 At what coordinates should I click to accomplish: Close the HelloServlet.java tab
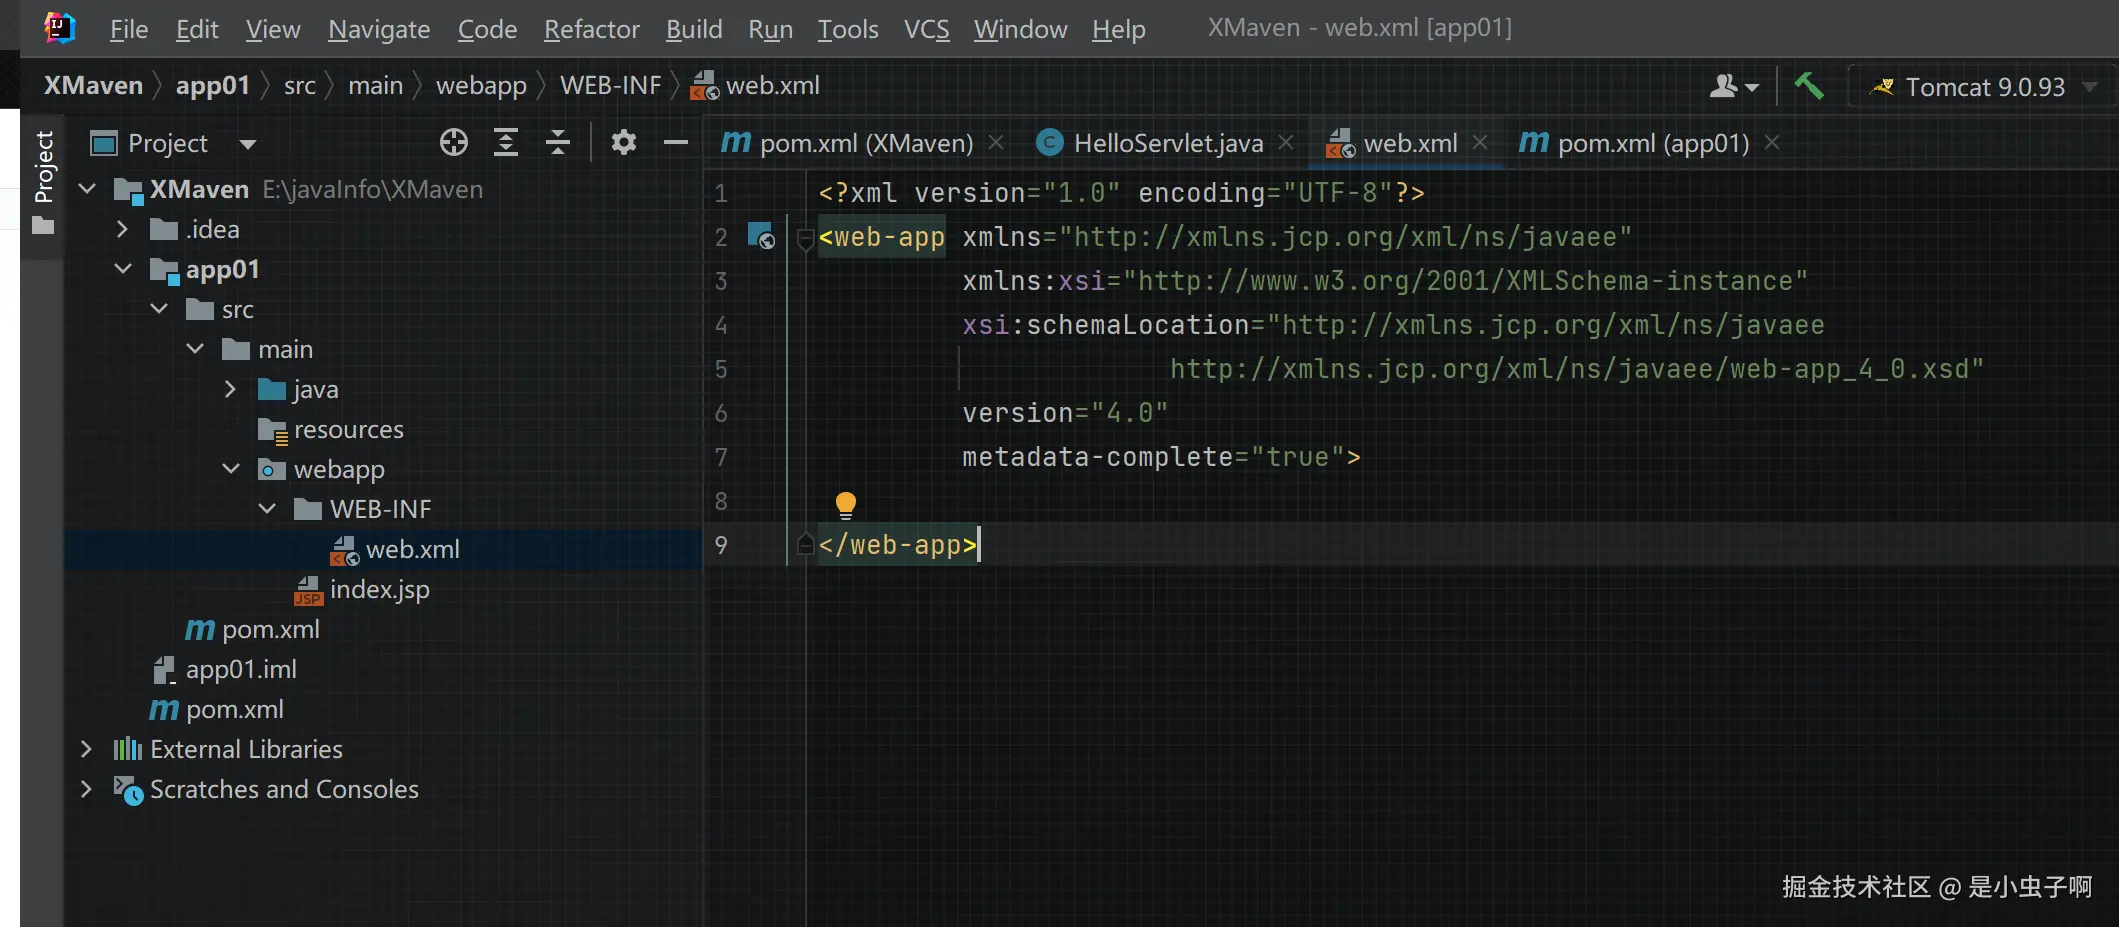point(1286,143)
